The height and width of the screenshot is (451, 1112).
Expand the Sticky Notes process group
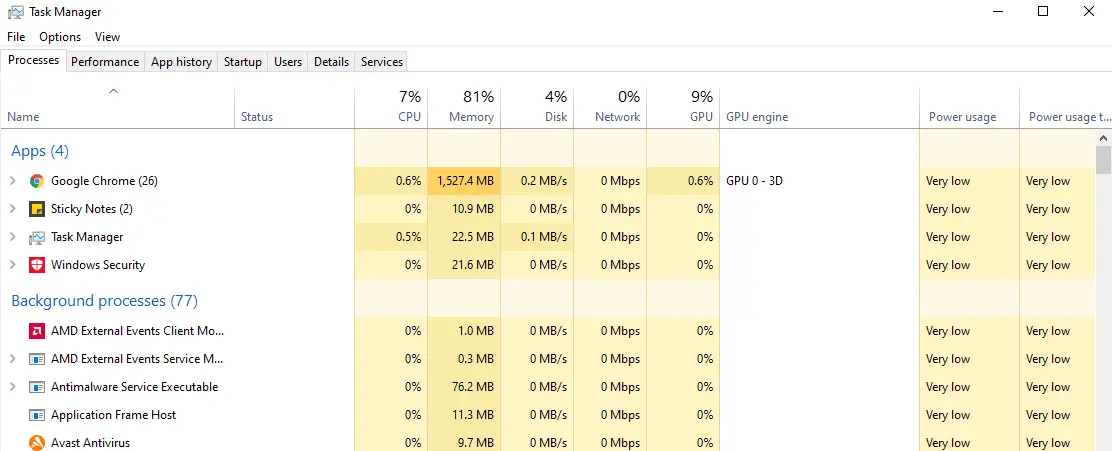click(x=12, y=209)
